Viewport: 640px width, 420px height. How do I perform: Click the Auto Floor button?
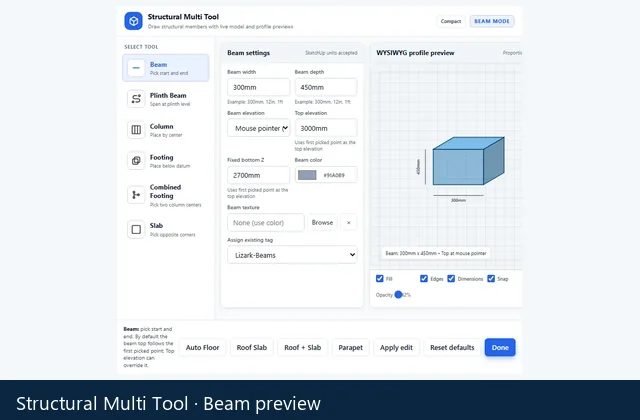(202, 347)
